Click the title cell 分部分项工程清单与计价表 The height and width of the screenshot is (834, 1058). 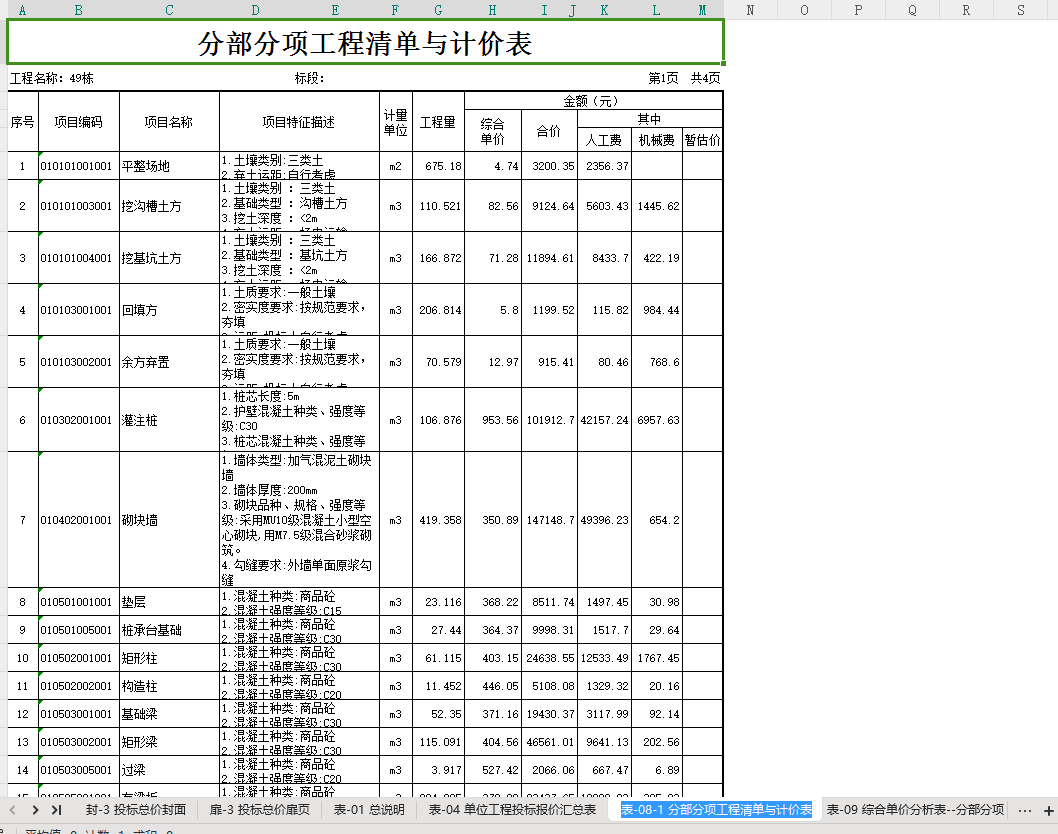[365, 43]
